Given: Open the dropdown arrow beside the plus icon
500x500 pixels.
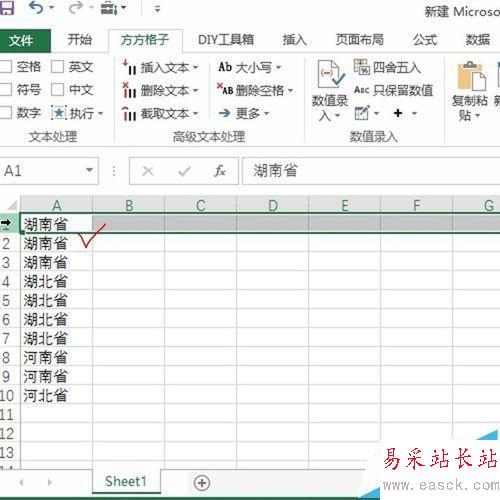Looking at the screenshot, I should click(x=414, y=114).
